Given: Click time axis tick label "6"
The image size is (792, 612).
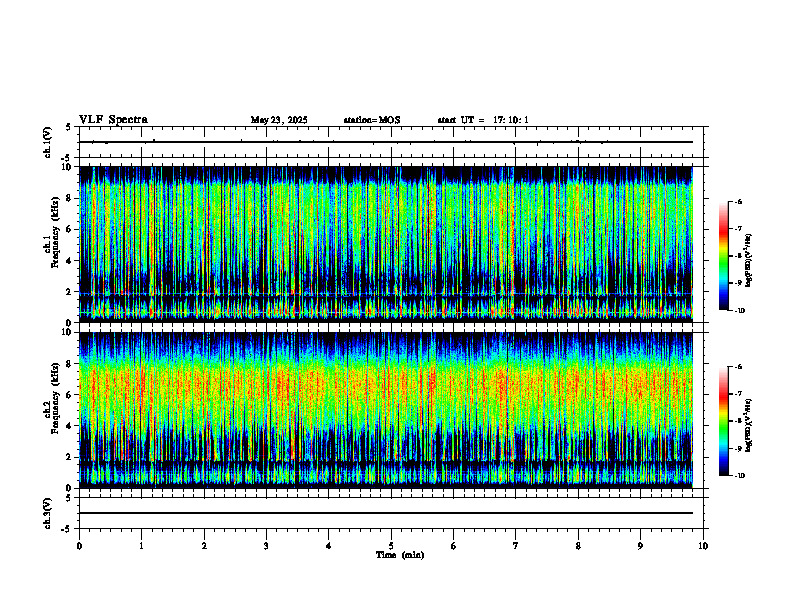Looking at the screenshot, I should 454,546.
